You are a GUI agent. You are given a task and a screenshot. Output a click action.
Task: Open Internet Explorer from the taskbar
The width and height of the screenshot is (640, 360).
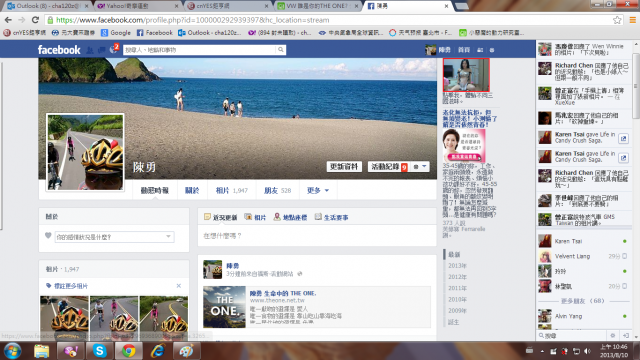(158, 351)
